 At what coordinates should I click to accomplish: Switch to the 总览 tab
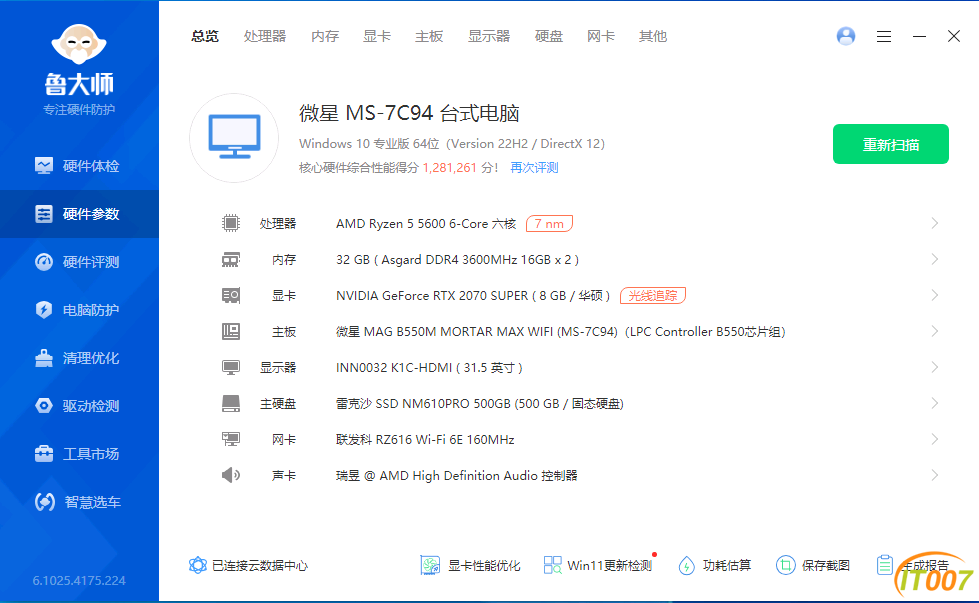[x=205, y=36]
